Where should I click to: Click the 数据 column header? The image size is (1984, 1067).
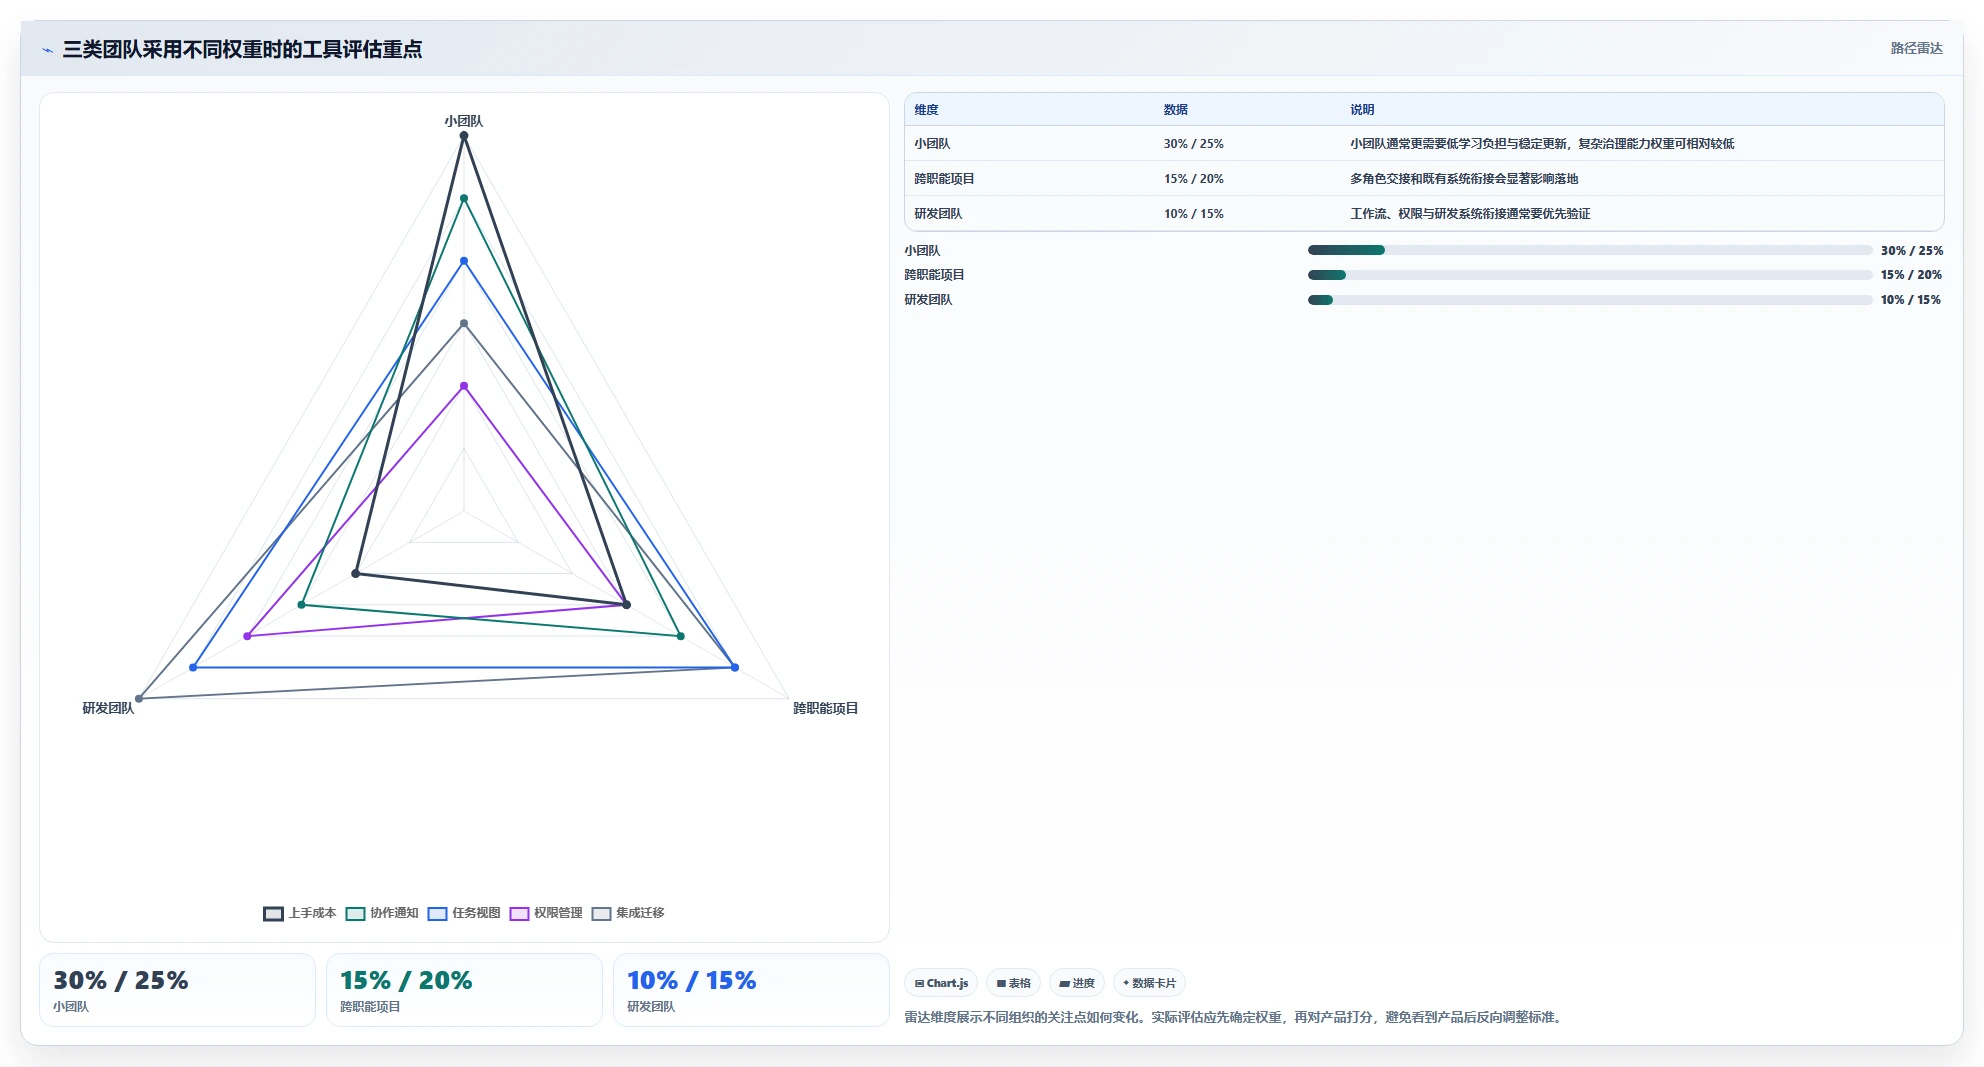pyautogui.click(x=1175, y=110)
